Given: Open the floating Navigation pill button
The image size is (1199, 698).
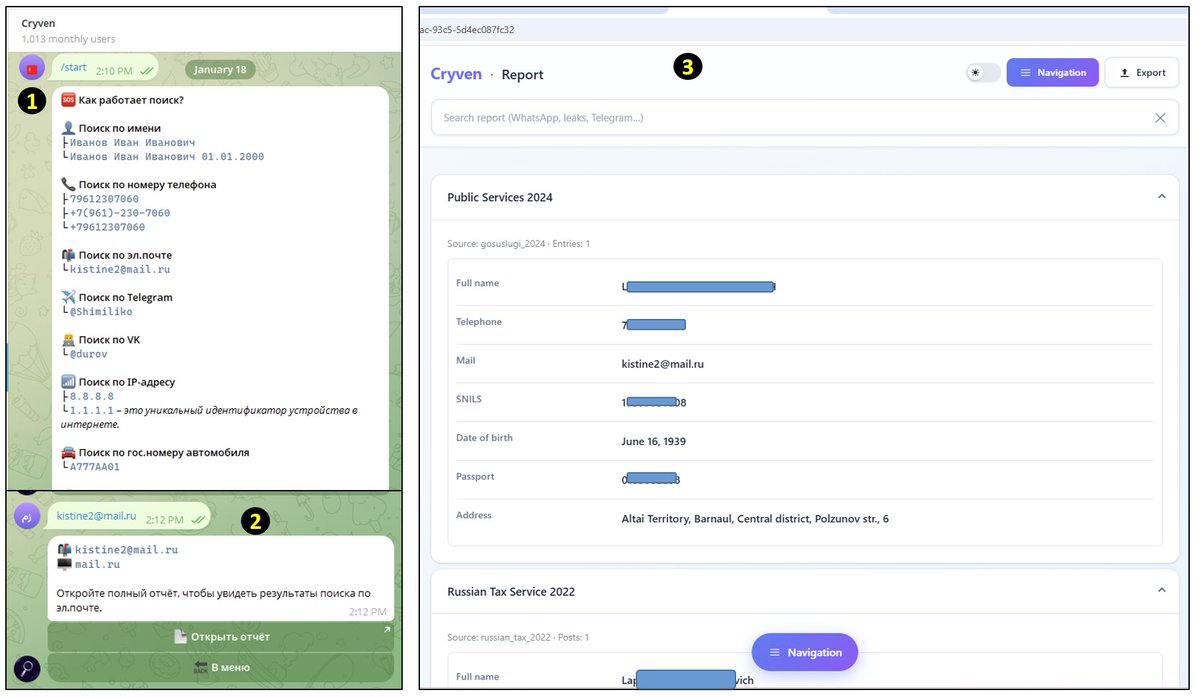Looking at the screenshot, I should [x=804, y=652].
